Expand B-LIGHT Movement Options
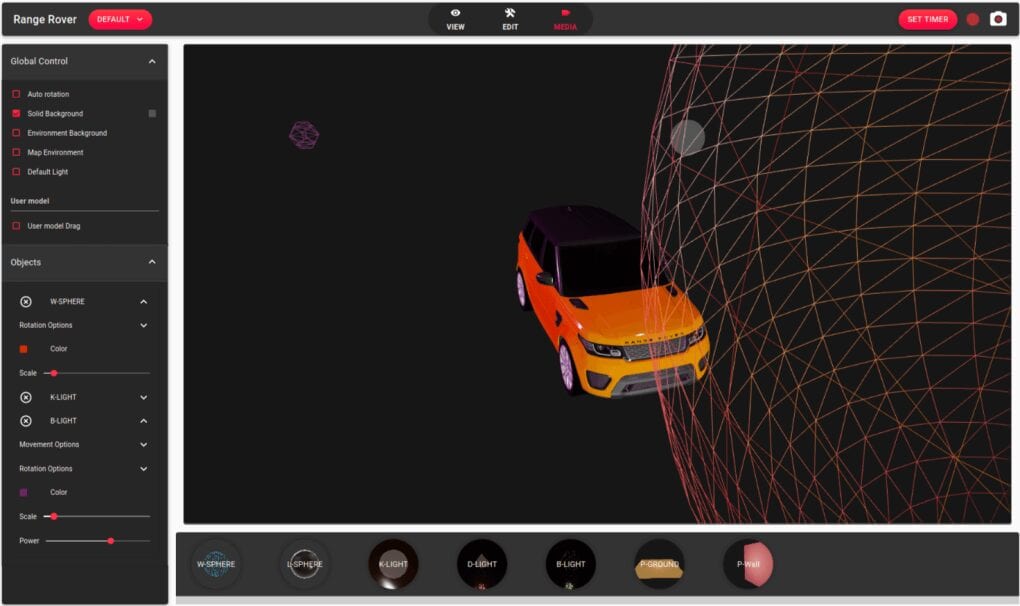The height and width of the screenshot is (606, 1020). click(x=144, y=445)
